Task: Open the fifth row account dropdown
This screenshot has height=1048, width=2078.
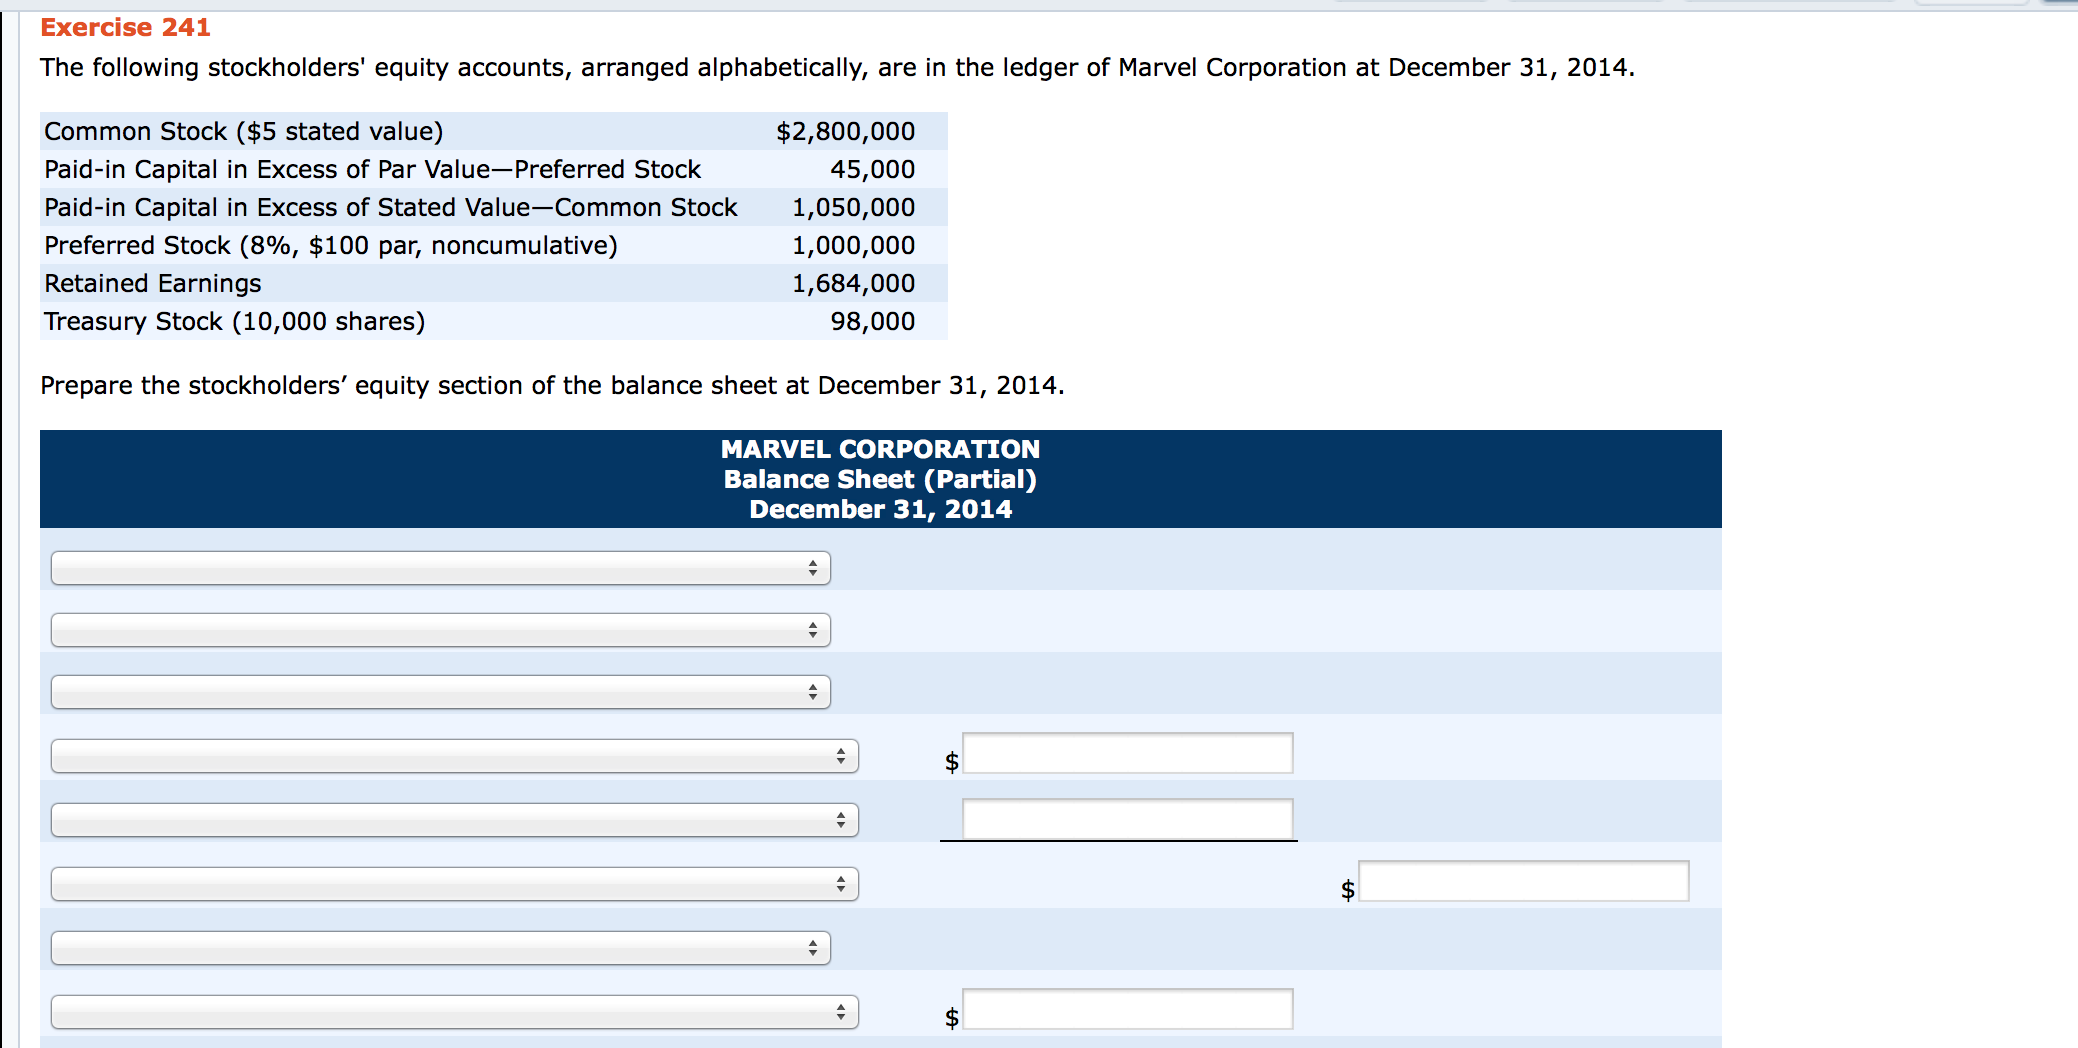Action: (x=455, y=820)
